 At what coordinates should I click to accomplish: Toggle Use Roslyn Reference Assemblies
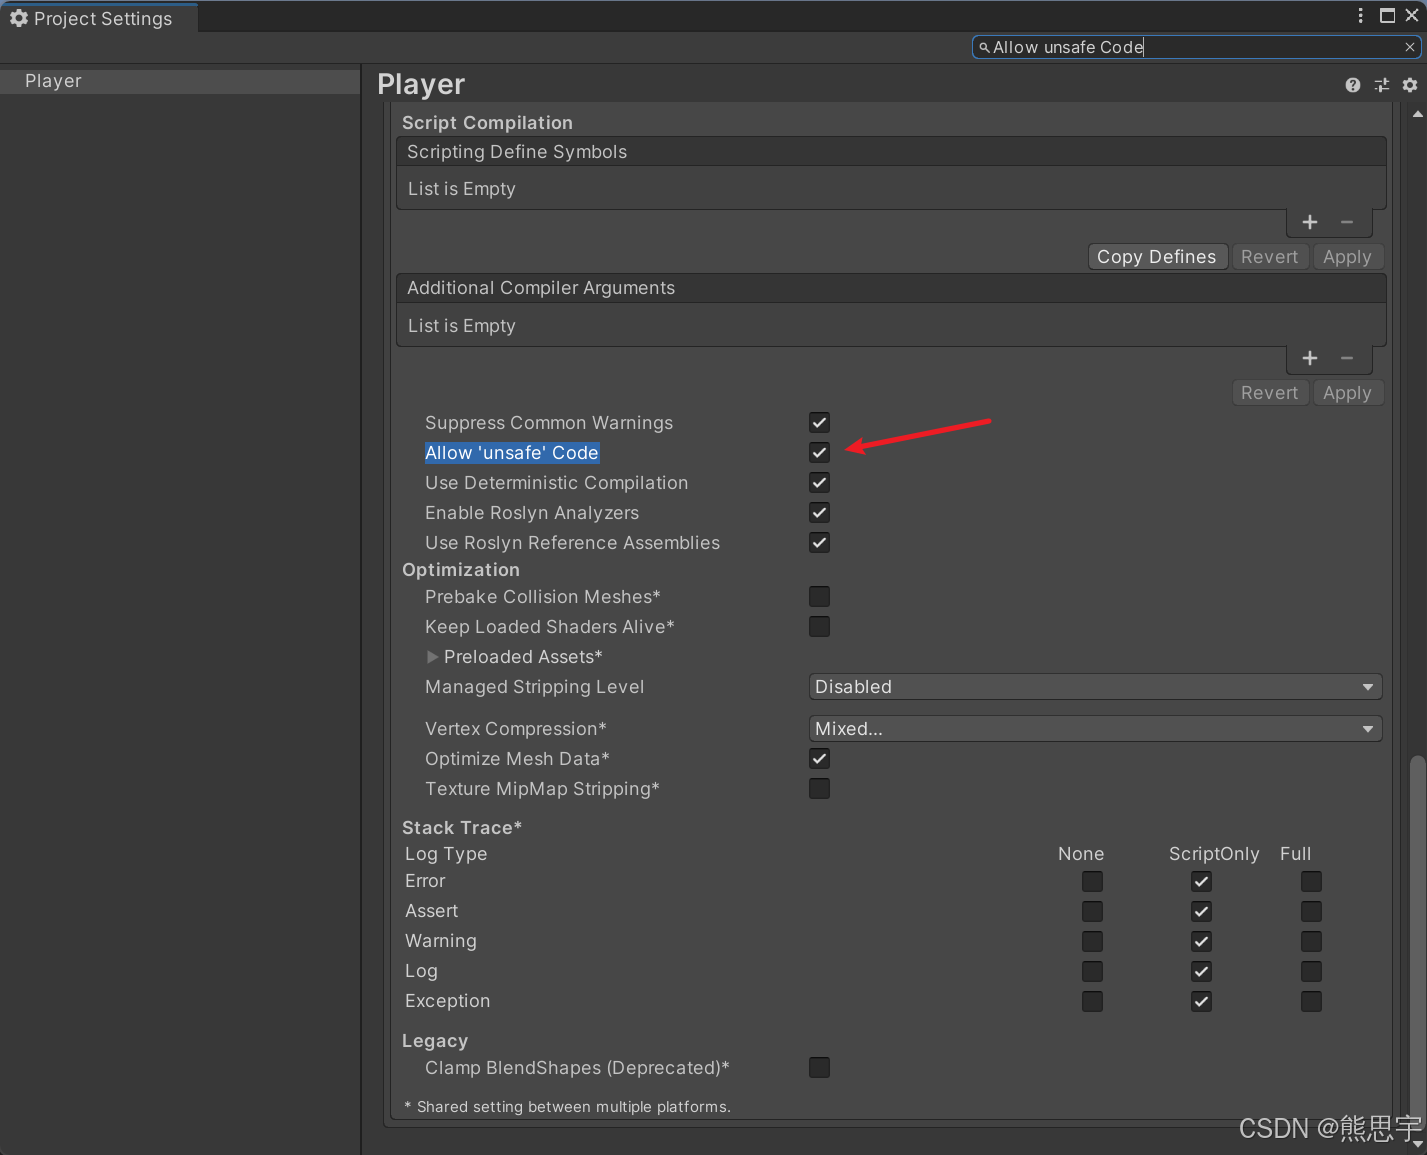pos(819,543)
